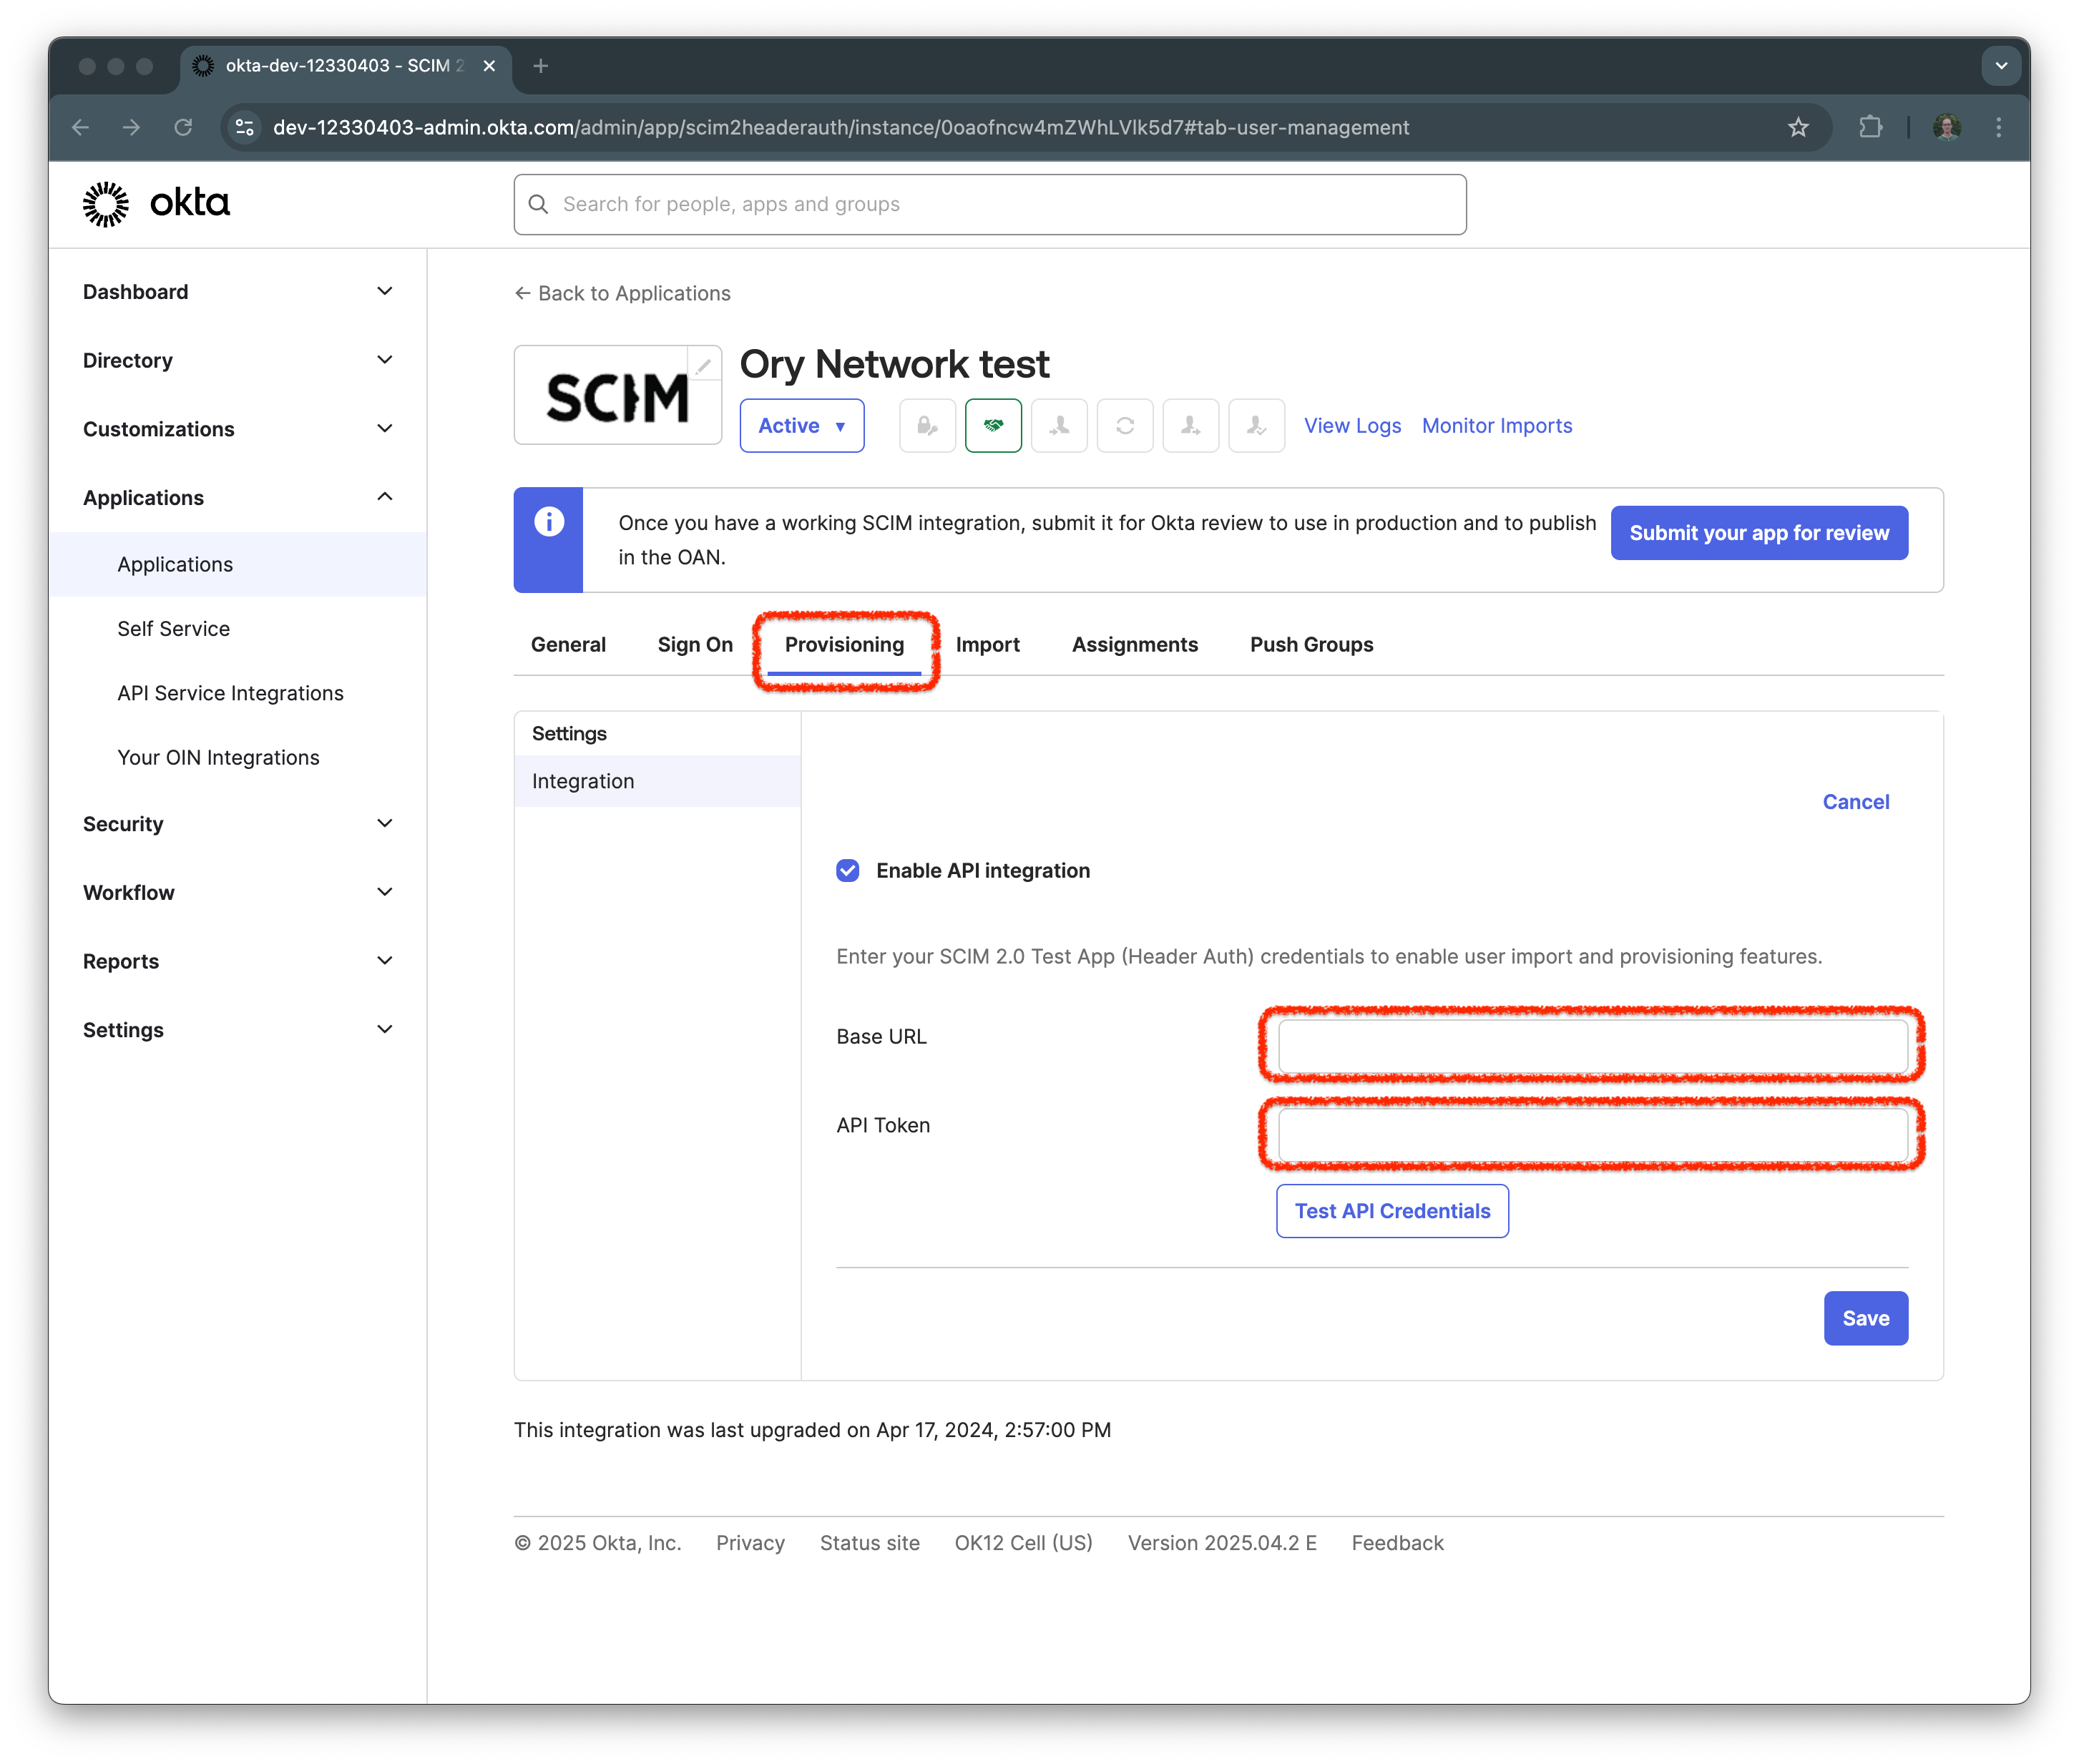Viewport: 2079px width, 1764px height.
Task: Click the push user status icon
Action: pyautogui.click(x=1190, y=425)
